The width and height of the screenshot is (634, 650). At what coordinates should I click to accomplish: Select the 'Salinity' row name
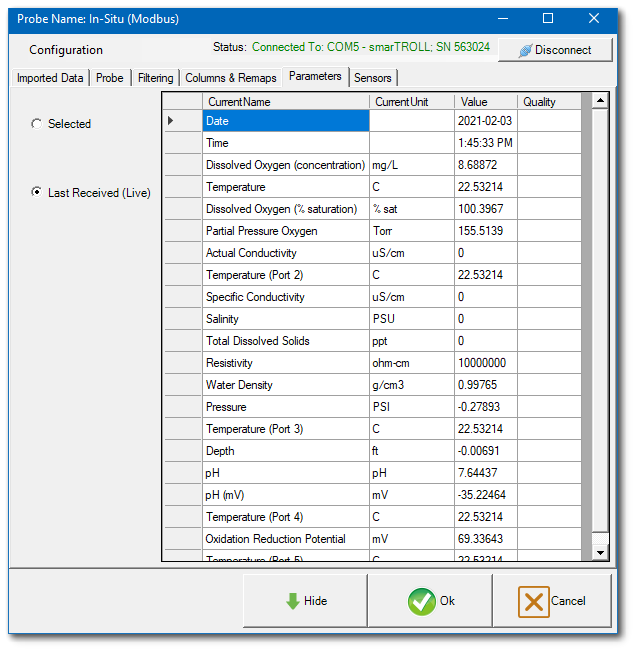[286, 319]
